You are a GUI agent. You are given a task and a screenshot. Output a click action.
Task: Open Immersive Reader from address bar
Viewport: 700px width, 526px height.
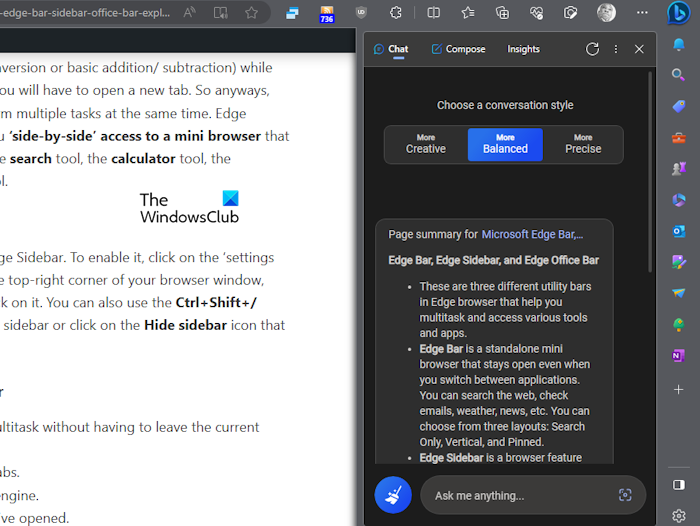tap(221, 13)
